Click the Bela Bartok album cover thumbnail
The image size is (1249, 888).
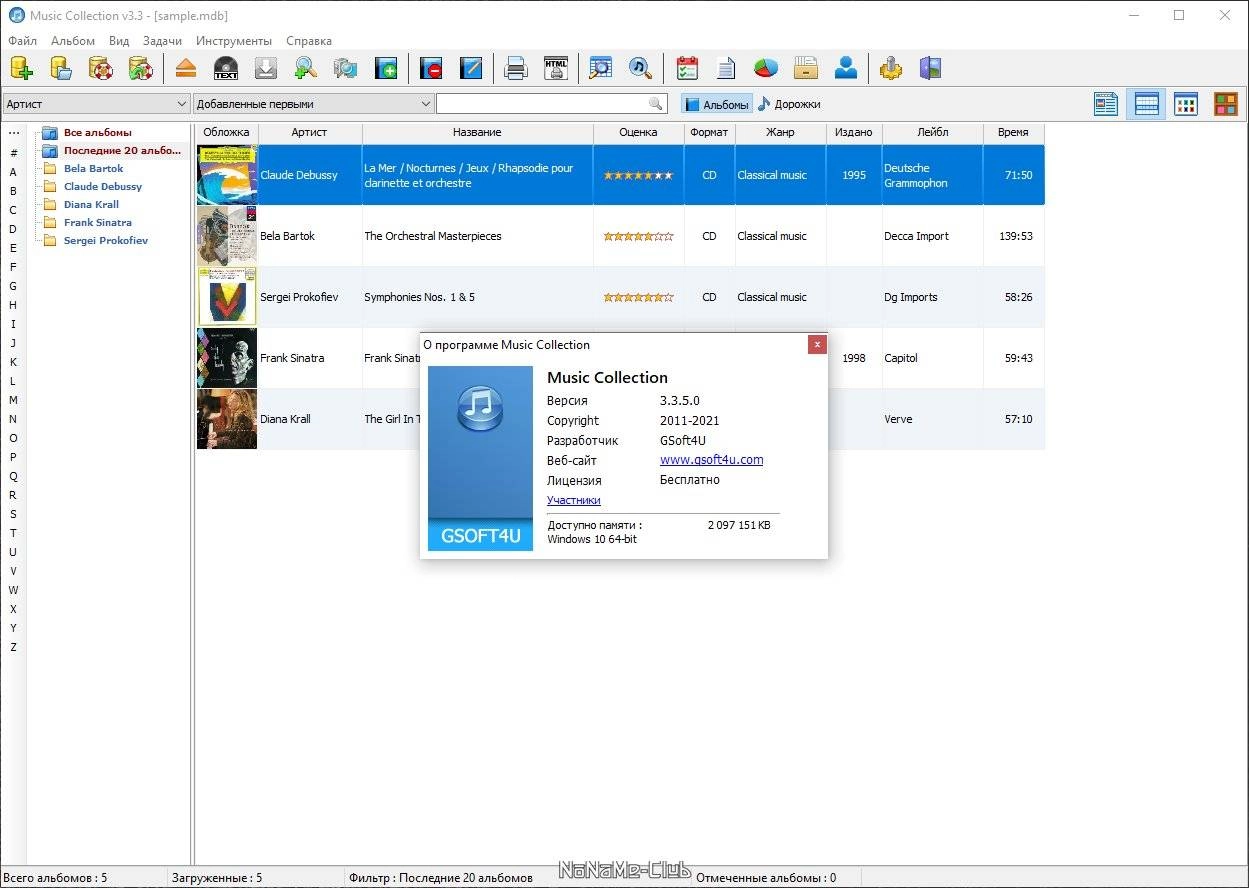pos(227,236)
